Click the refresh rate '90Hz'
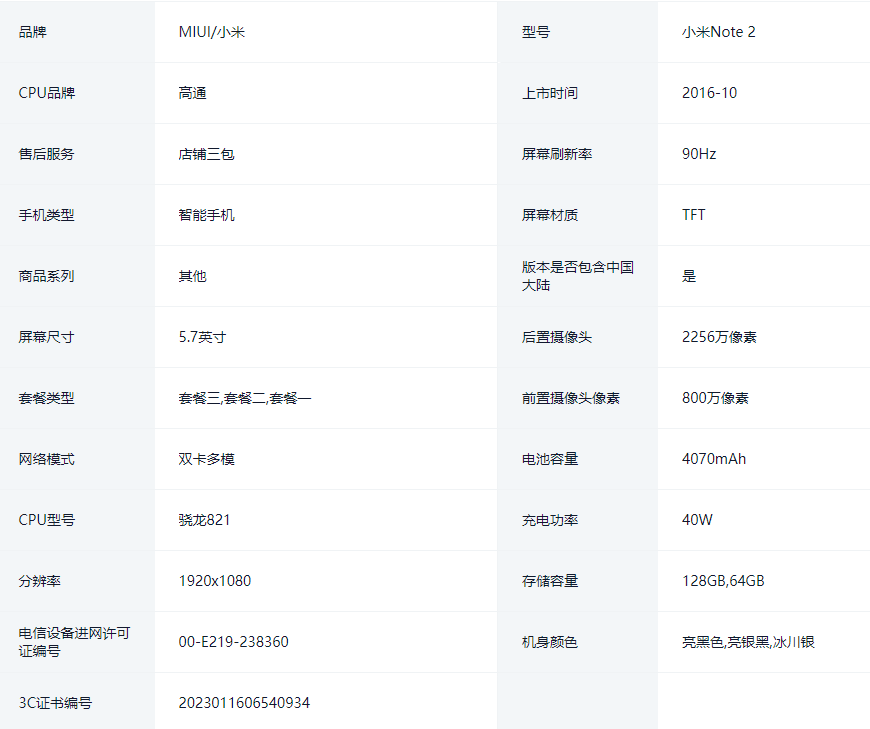Image resolution: width=870 pixels, height=729 pixels. tap(699, 154)
